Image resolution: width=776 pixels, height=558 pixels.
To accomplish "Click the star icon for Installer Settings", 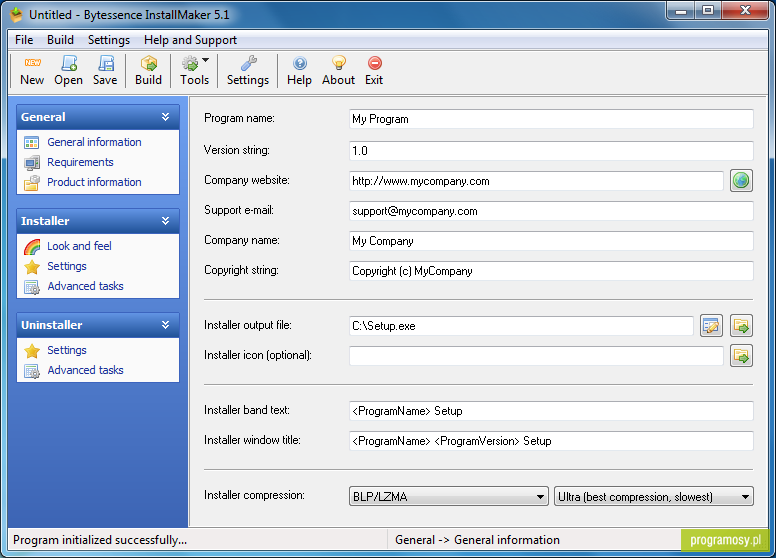I will pos(32,267).
